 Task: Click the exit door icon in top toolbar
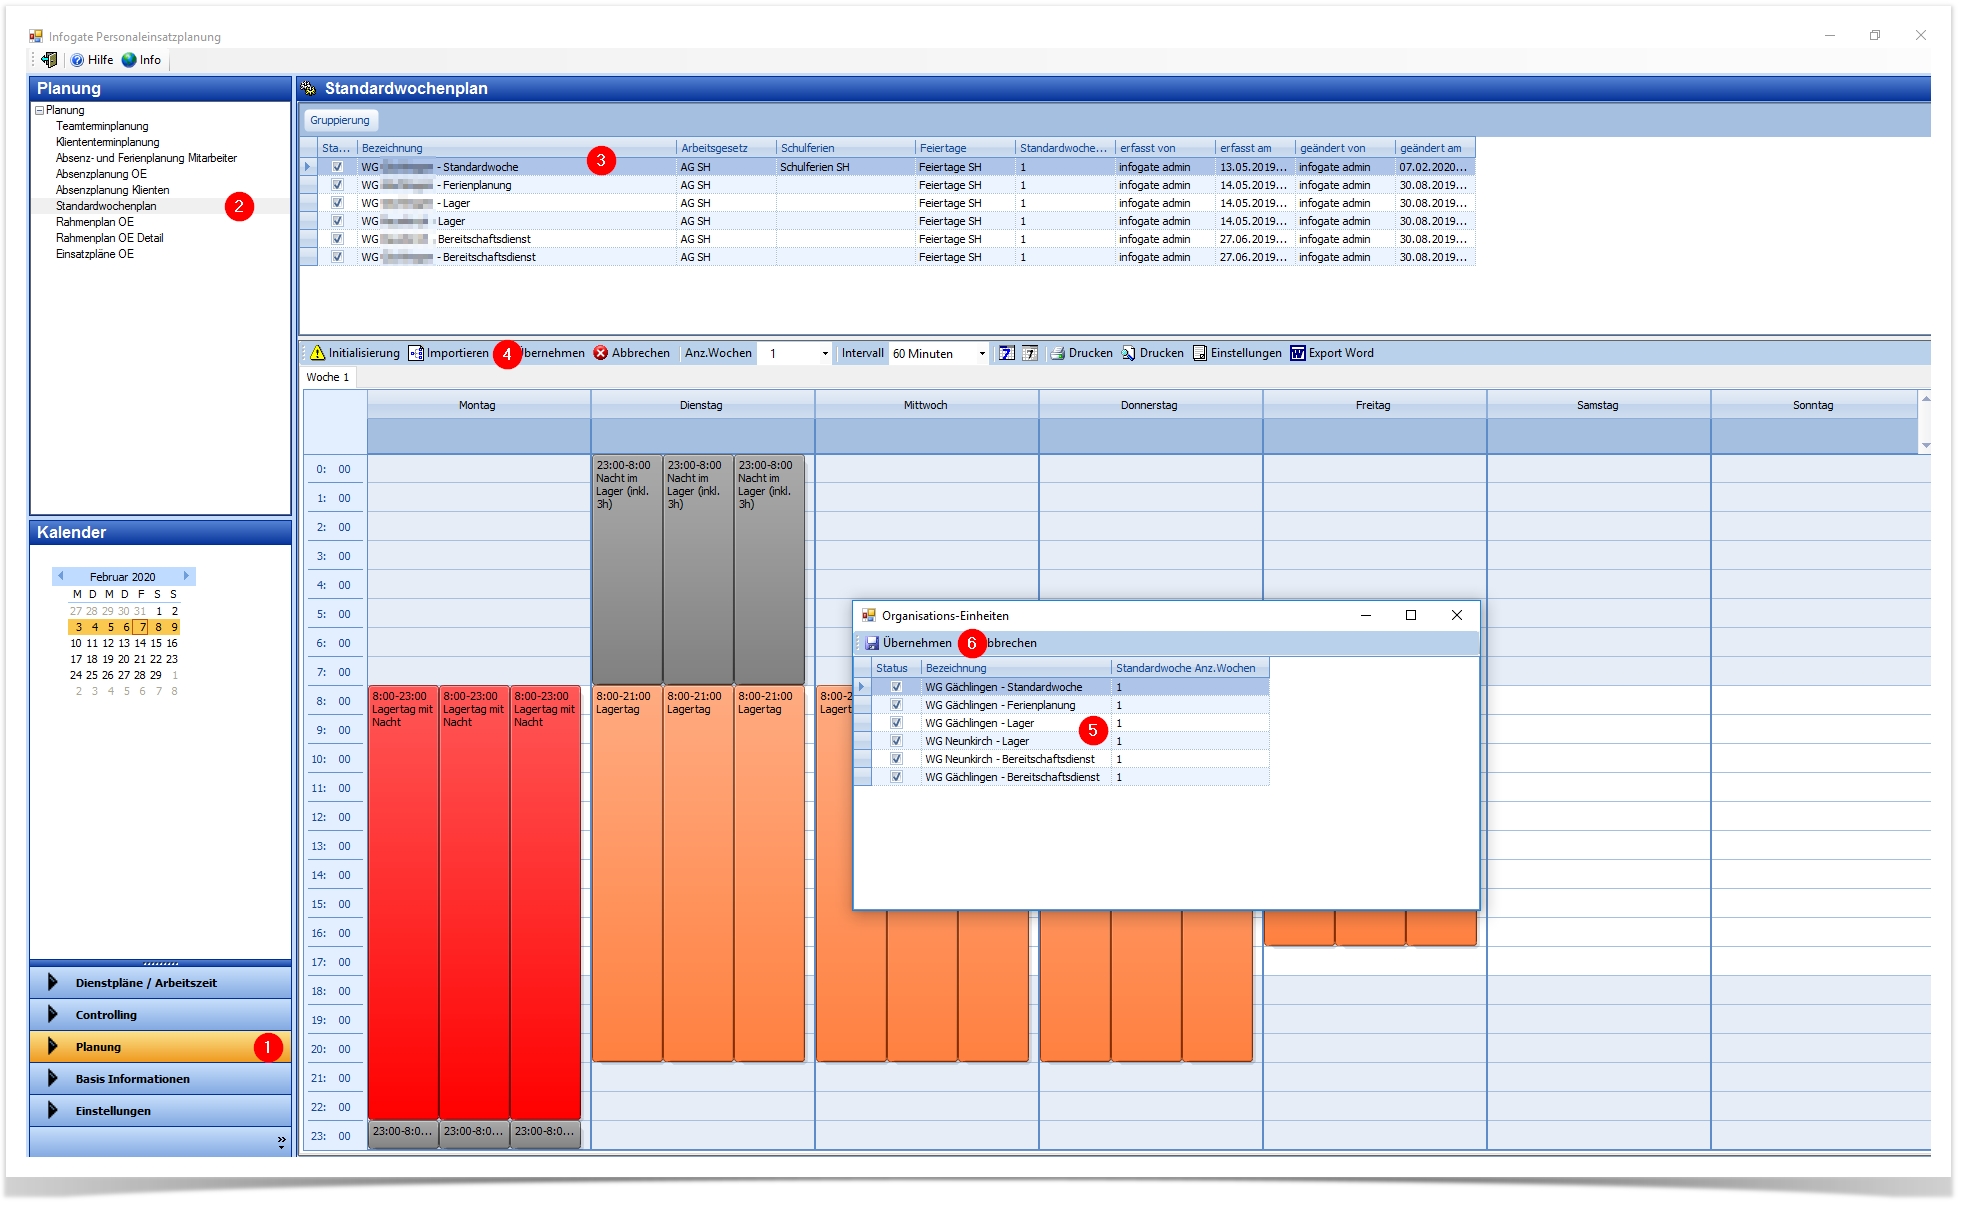pyautogui.click(x=48, y=60)
